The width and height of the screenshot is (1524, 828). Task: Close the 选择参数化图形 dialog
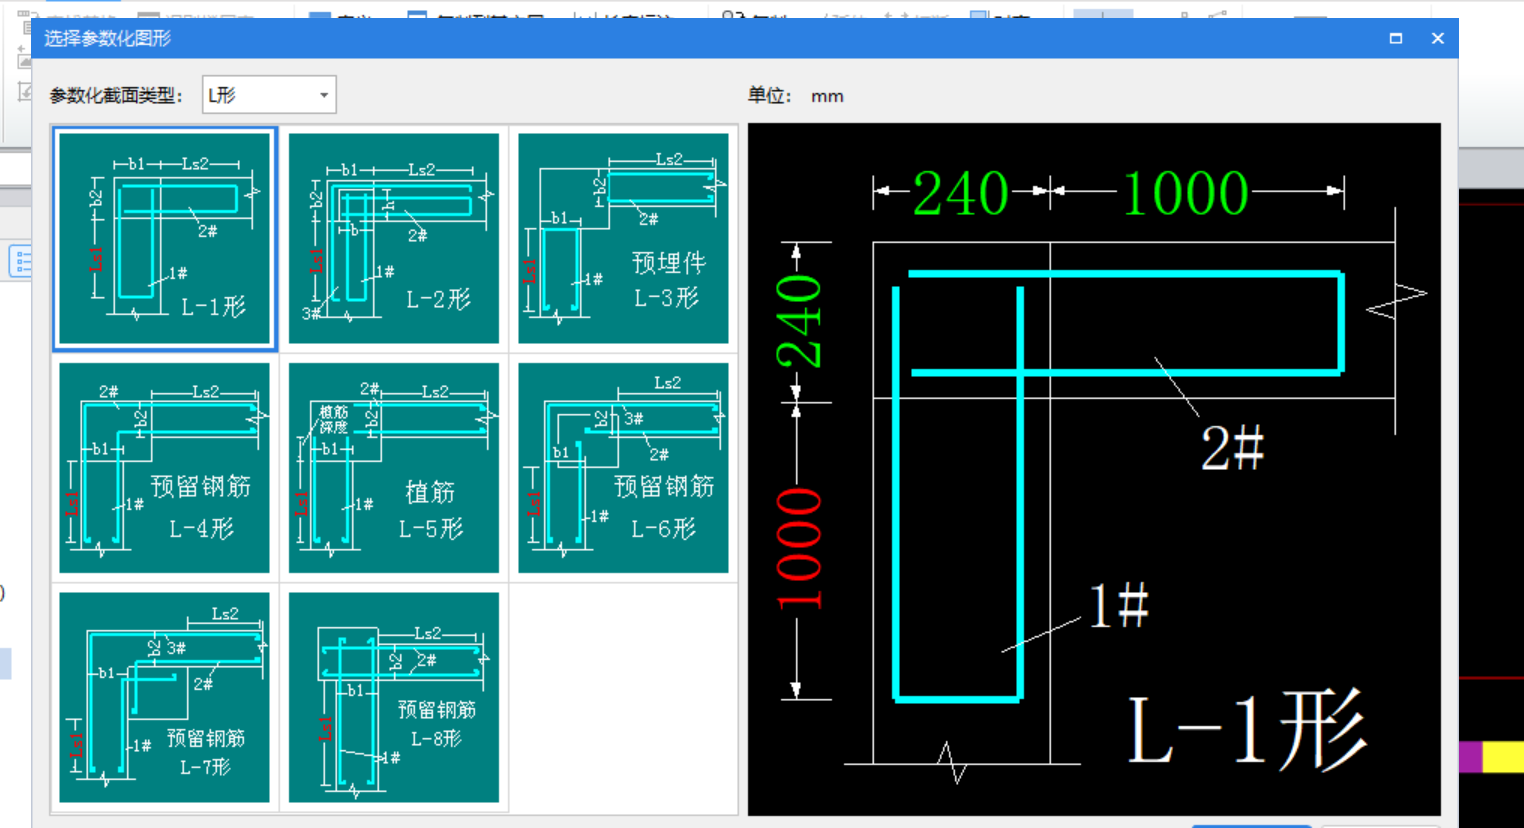click(1438, 38)
